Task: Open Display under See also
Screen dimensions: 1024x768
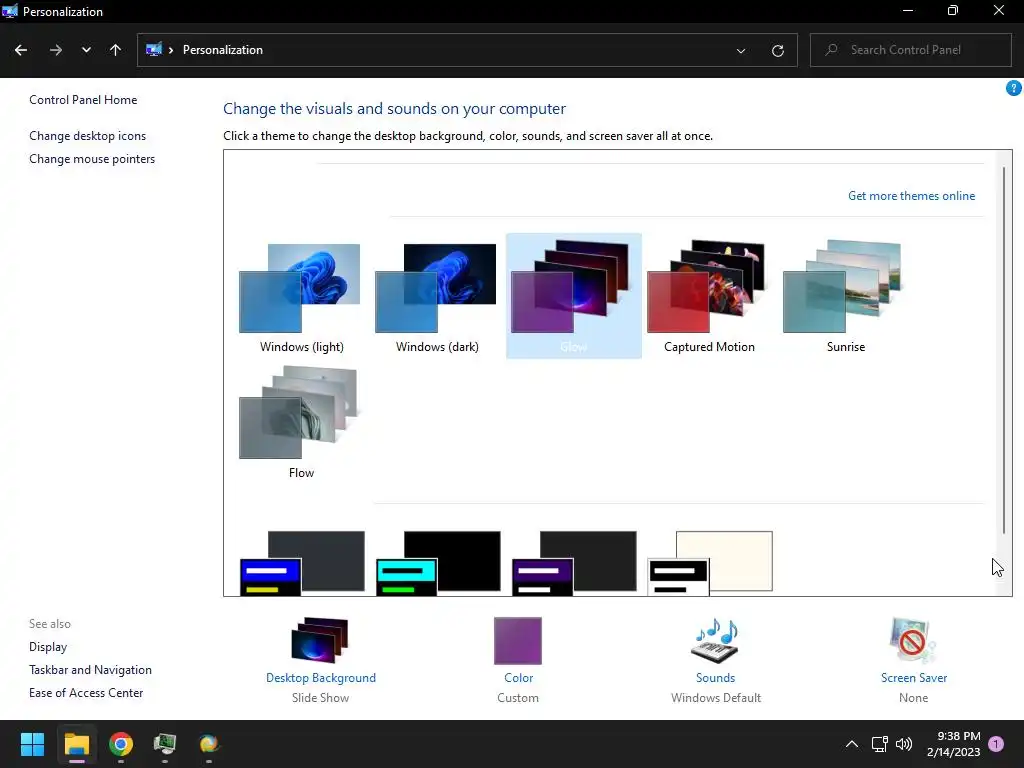Action: tap(48, 647)
